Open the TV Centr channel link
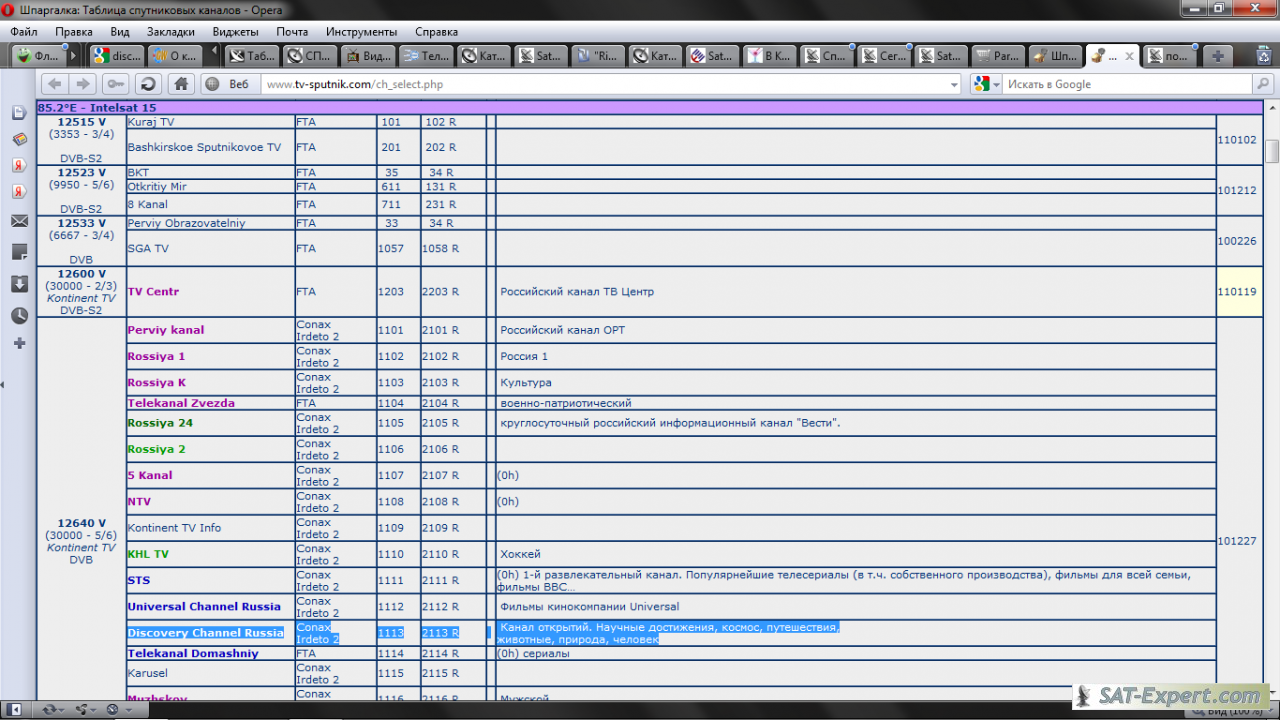 coord(153,292)
